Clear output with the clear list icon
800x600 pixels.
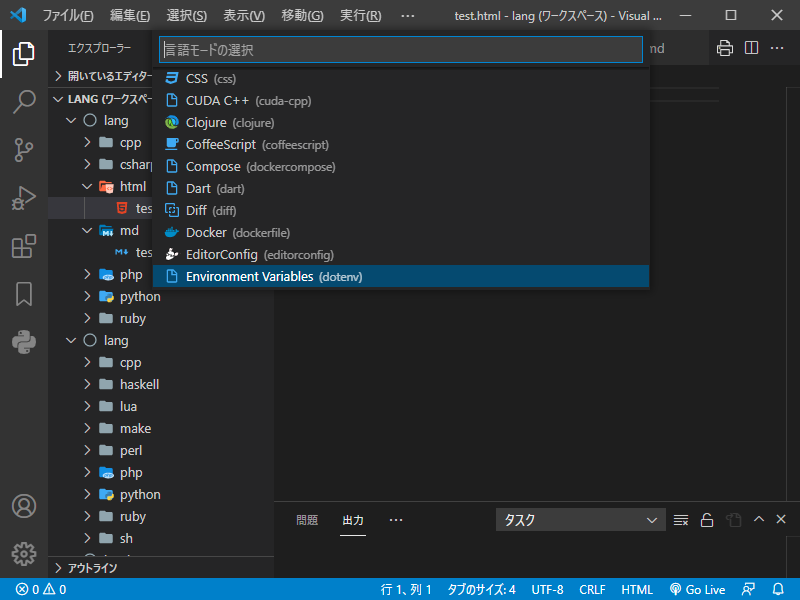pyautogui.click(x=681, y=520)
